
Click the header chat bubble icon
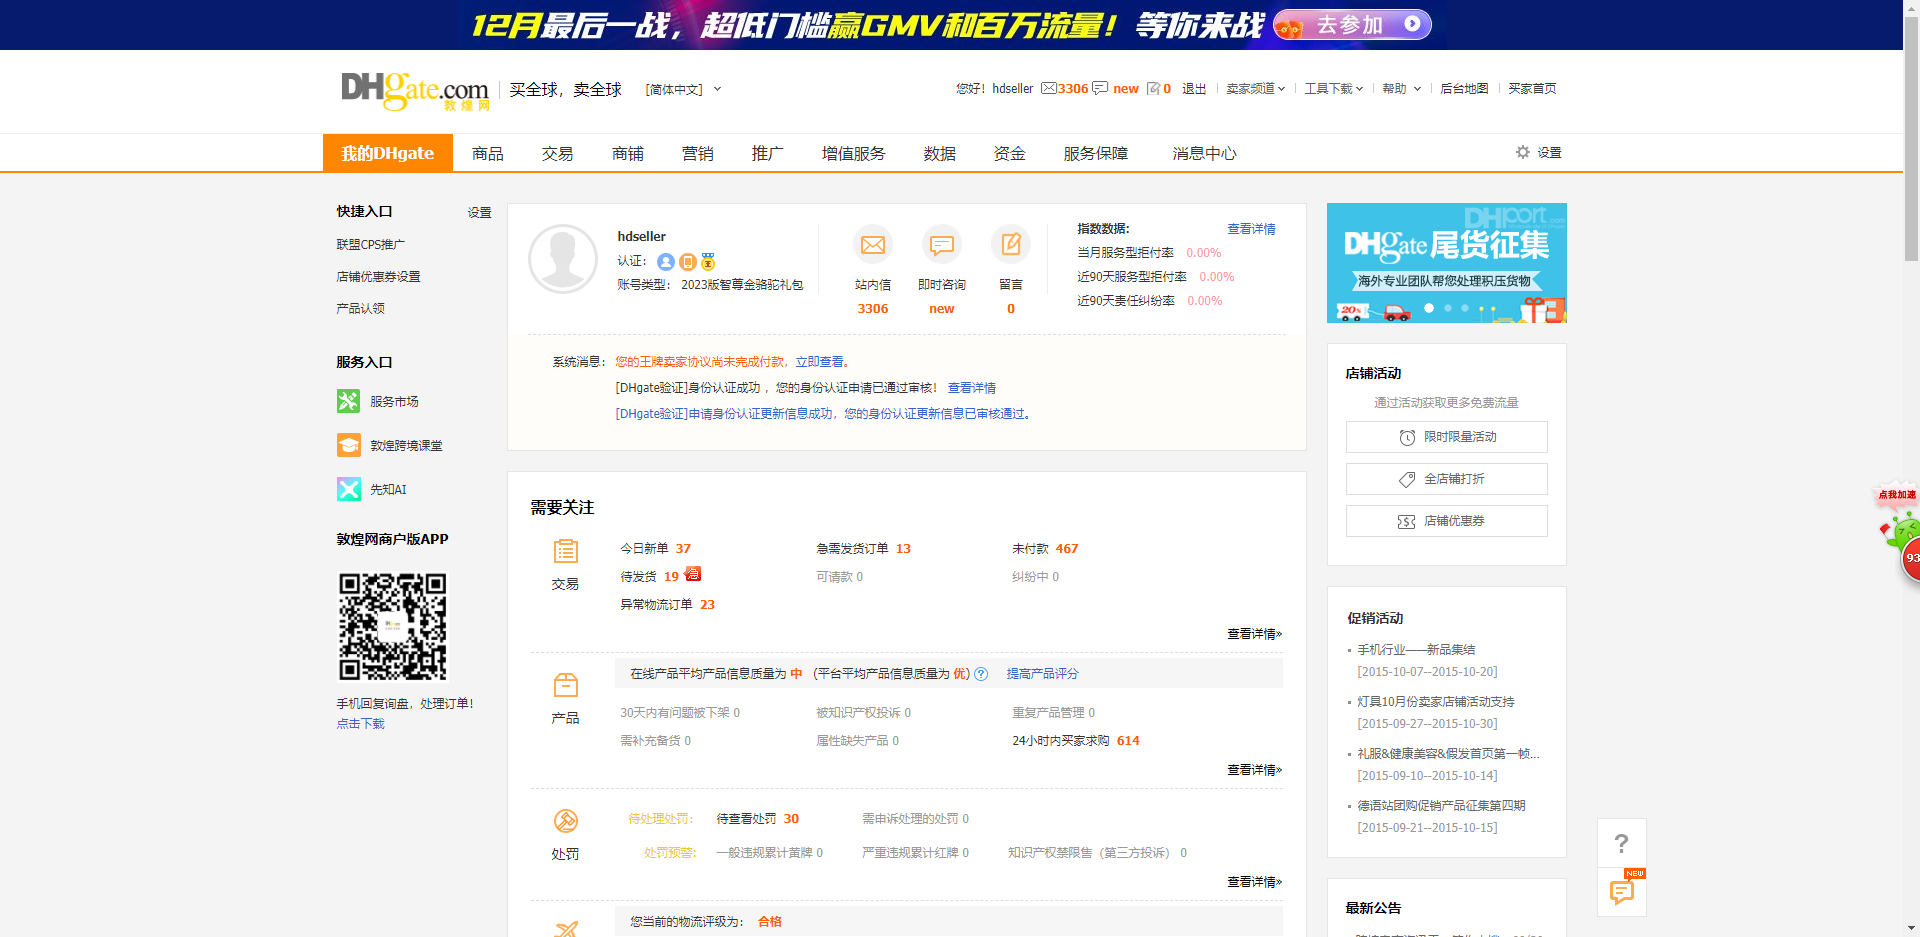[1100, 88]
